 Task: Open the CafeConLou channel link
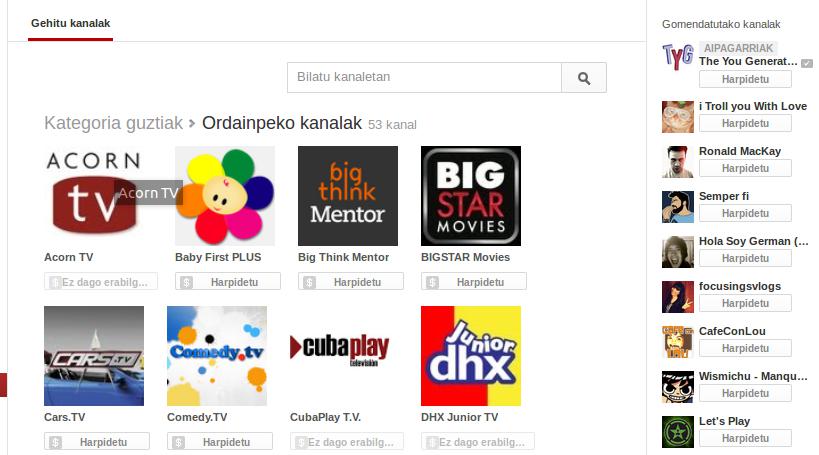[x=733, y=331]
